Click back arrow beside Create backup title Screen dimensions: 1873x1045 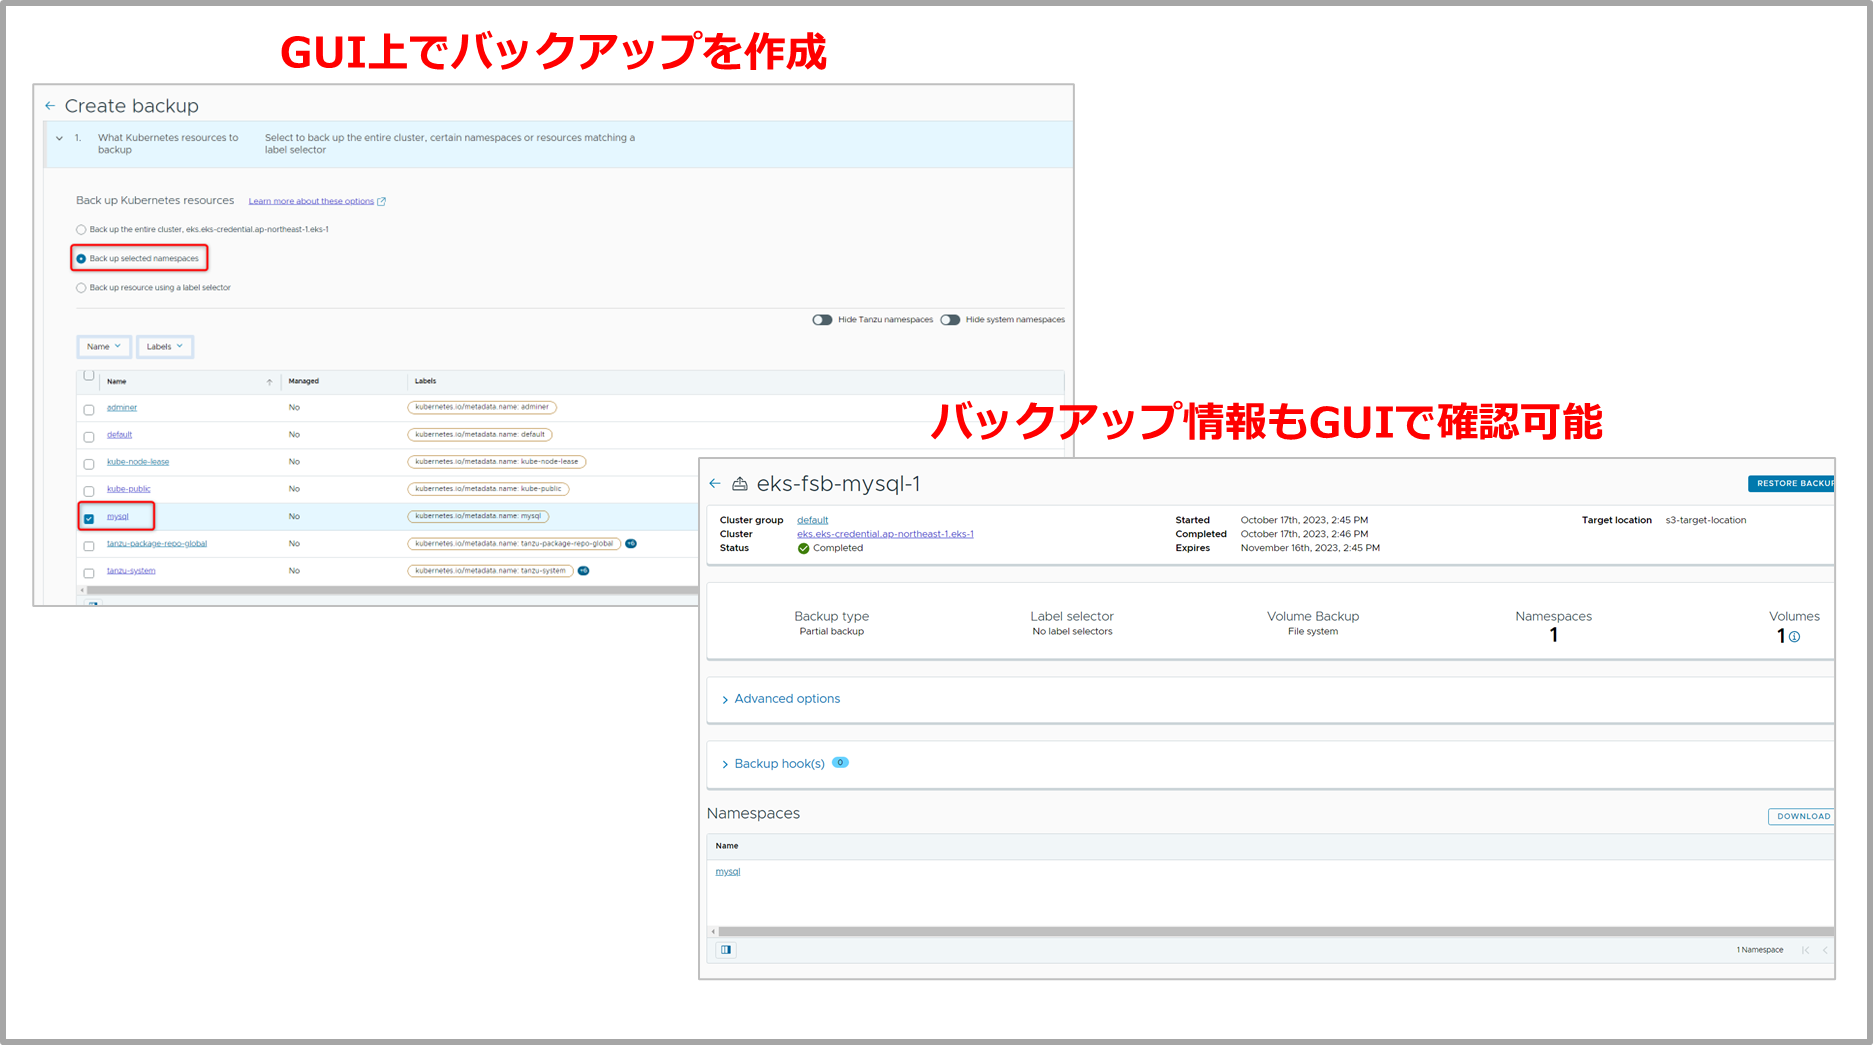(x=50, y=106)
